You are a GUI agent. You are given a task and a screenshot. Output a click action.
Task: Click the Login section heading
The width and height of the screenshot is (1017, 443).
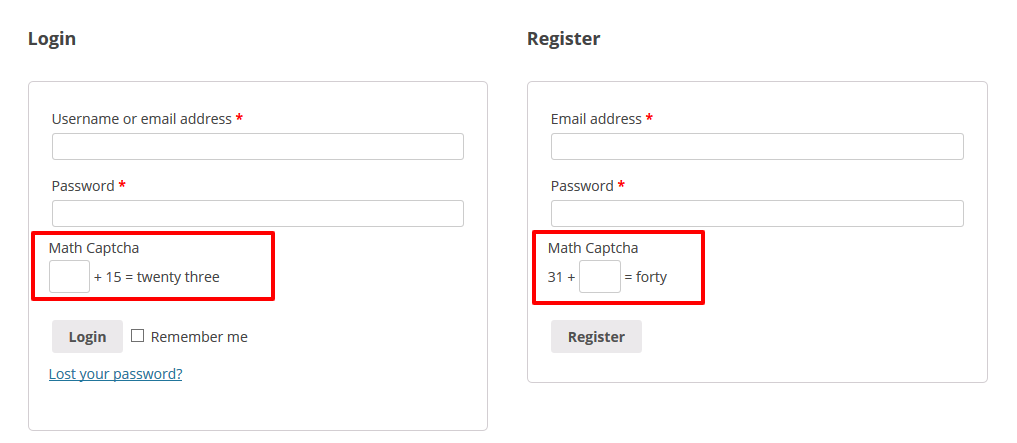point(52,39)
